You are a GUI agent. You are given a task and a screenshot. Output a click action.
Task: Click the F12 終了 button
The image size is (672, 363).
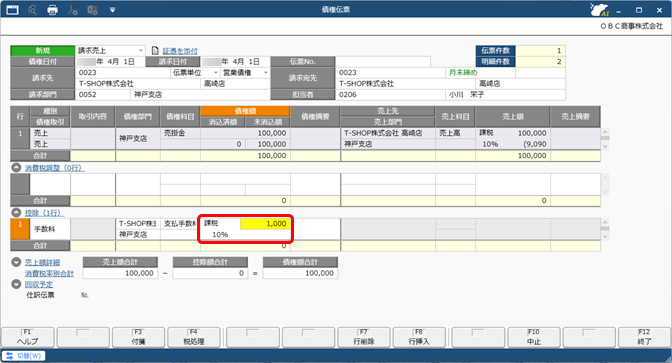(644, 337)
